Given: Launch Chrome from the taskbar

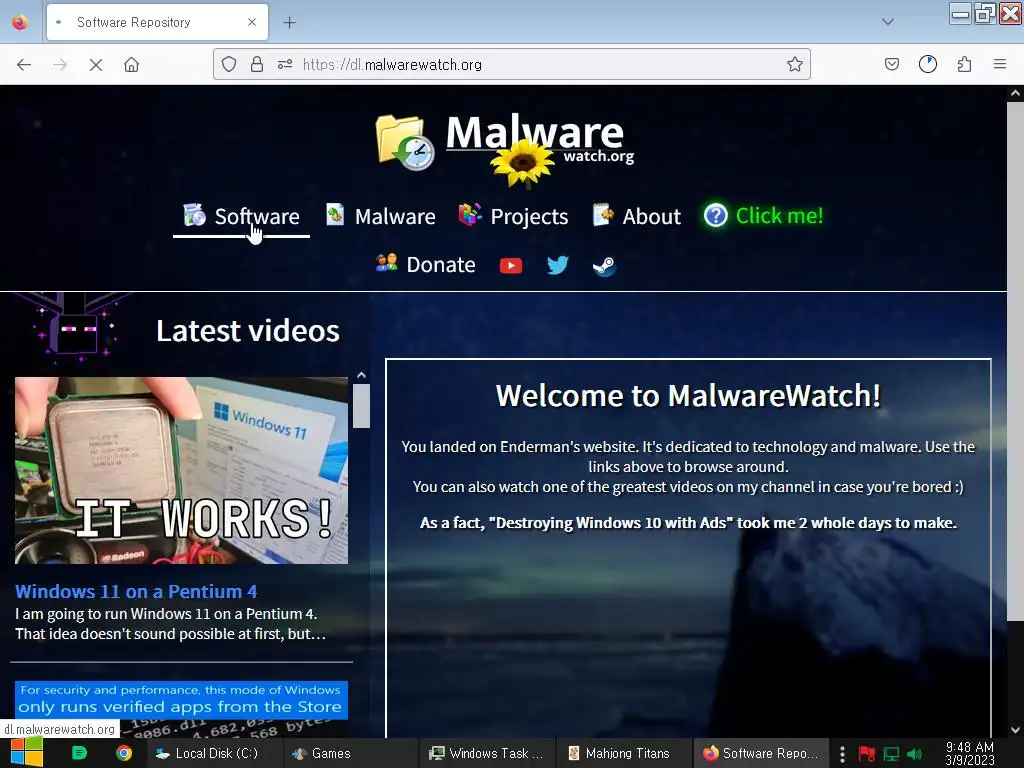Looking at the screenshot, I should [123, 753].
